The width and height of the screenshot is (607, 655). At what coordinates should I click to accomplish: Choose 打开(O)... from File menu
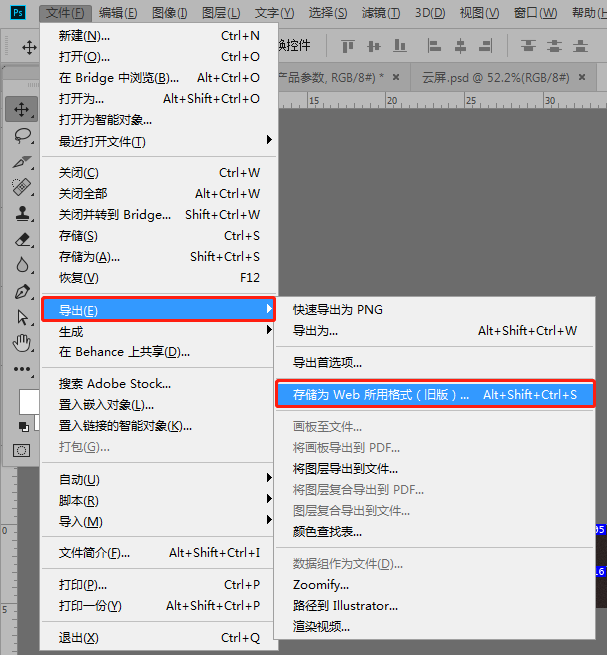click(x=159, y=57)
